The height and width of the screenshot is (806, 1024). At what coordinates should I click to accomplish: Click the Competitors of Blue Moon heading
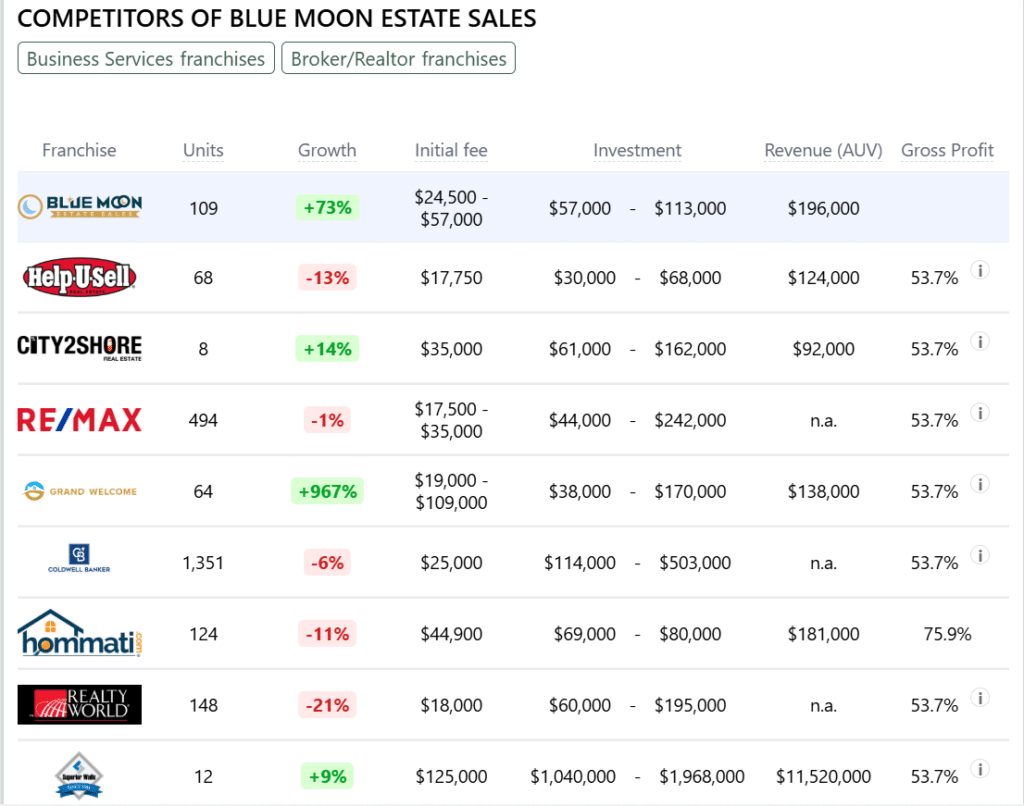[277, 18]
